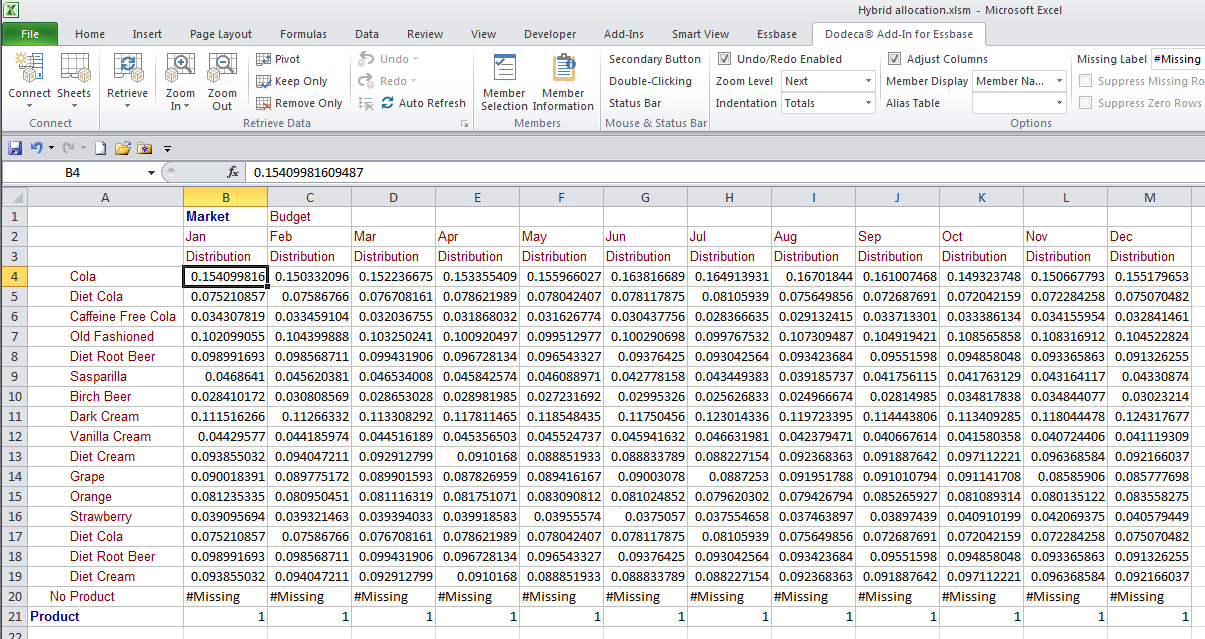
Task: Click the Status Bar option
Action: pos(635,103)
